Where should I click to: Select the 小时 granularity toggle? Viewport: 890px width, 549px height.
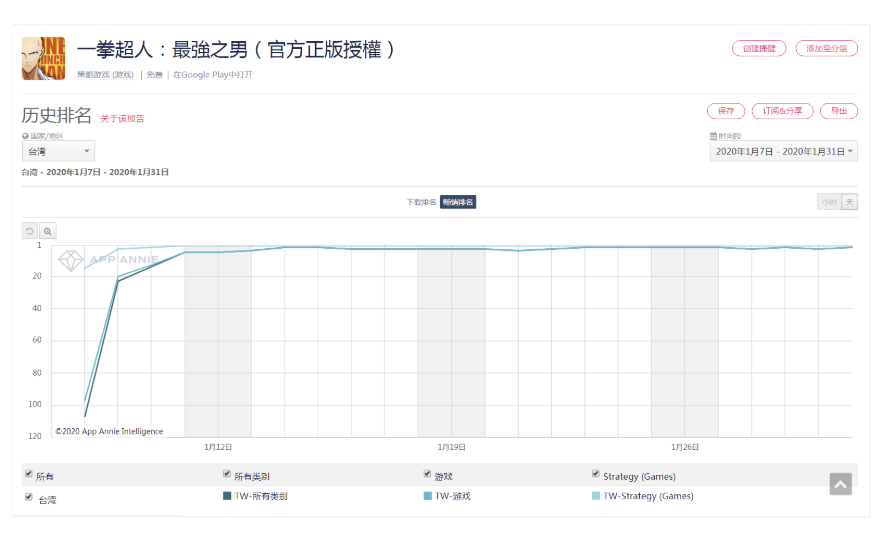[829, 202]
